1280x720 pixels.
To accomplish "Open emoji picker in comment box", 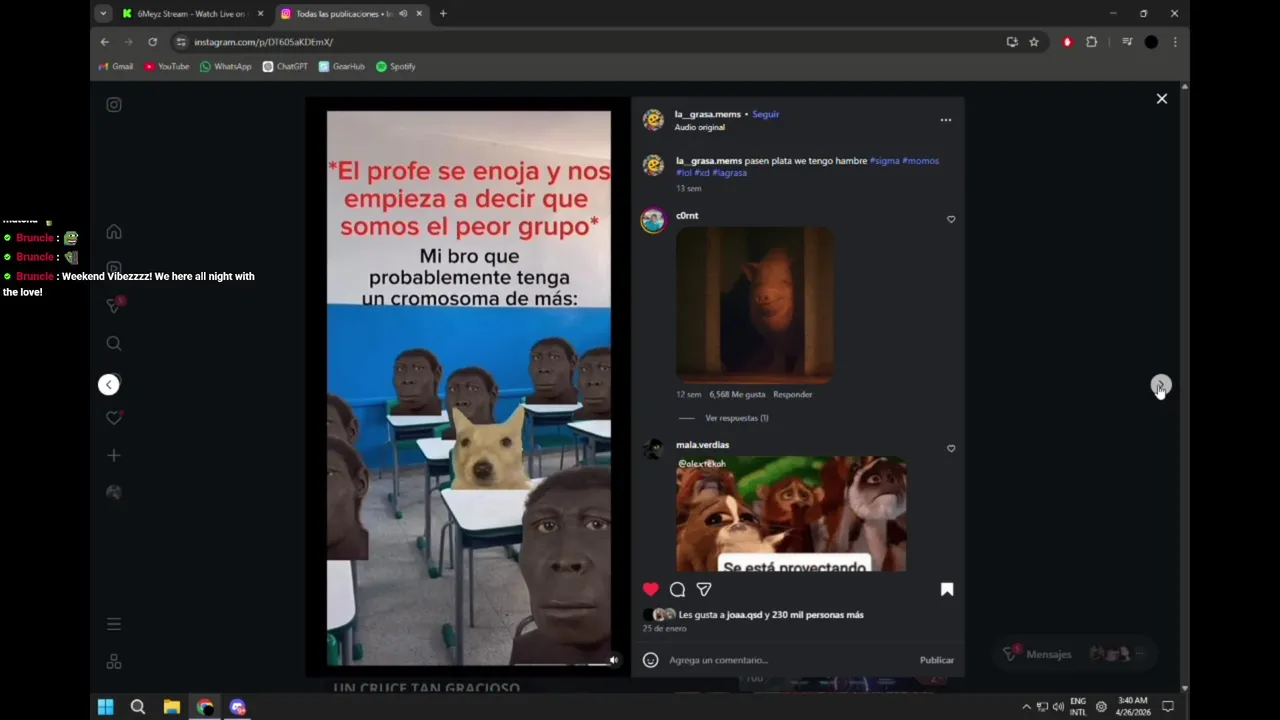I will [651, 660].
